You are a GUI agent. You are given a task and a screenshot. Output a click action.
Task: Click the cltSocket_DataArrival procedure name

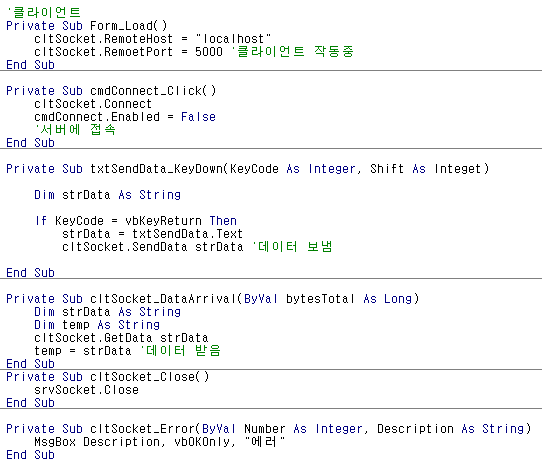pyautogui.click(x=164, y=299)
